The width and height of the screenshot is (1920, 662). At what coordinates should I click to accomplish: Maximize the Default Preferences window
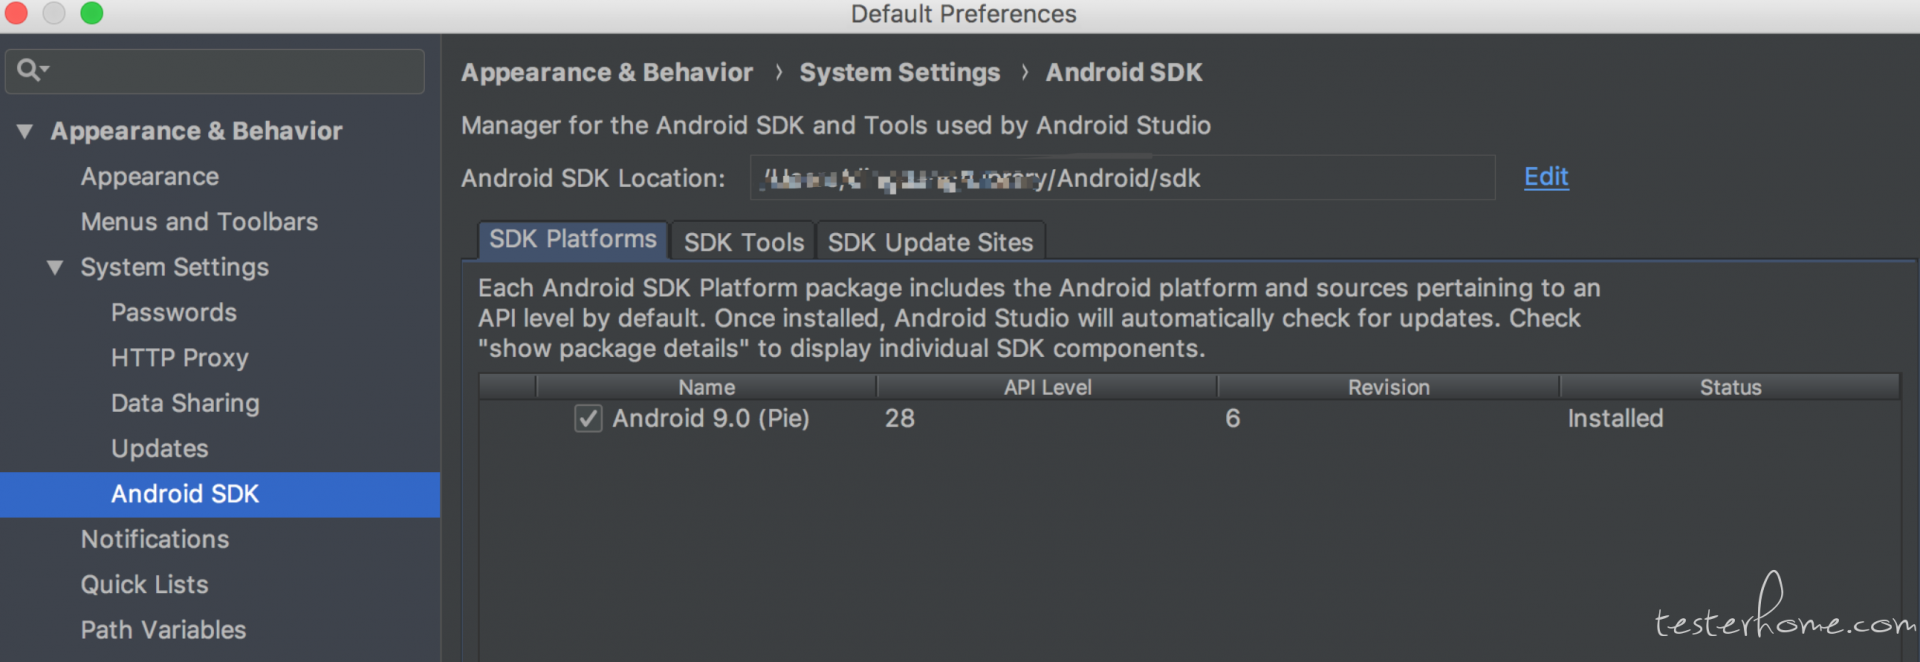(x=92, y=13)
